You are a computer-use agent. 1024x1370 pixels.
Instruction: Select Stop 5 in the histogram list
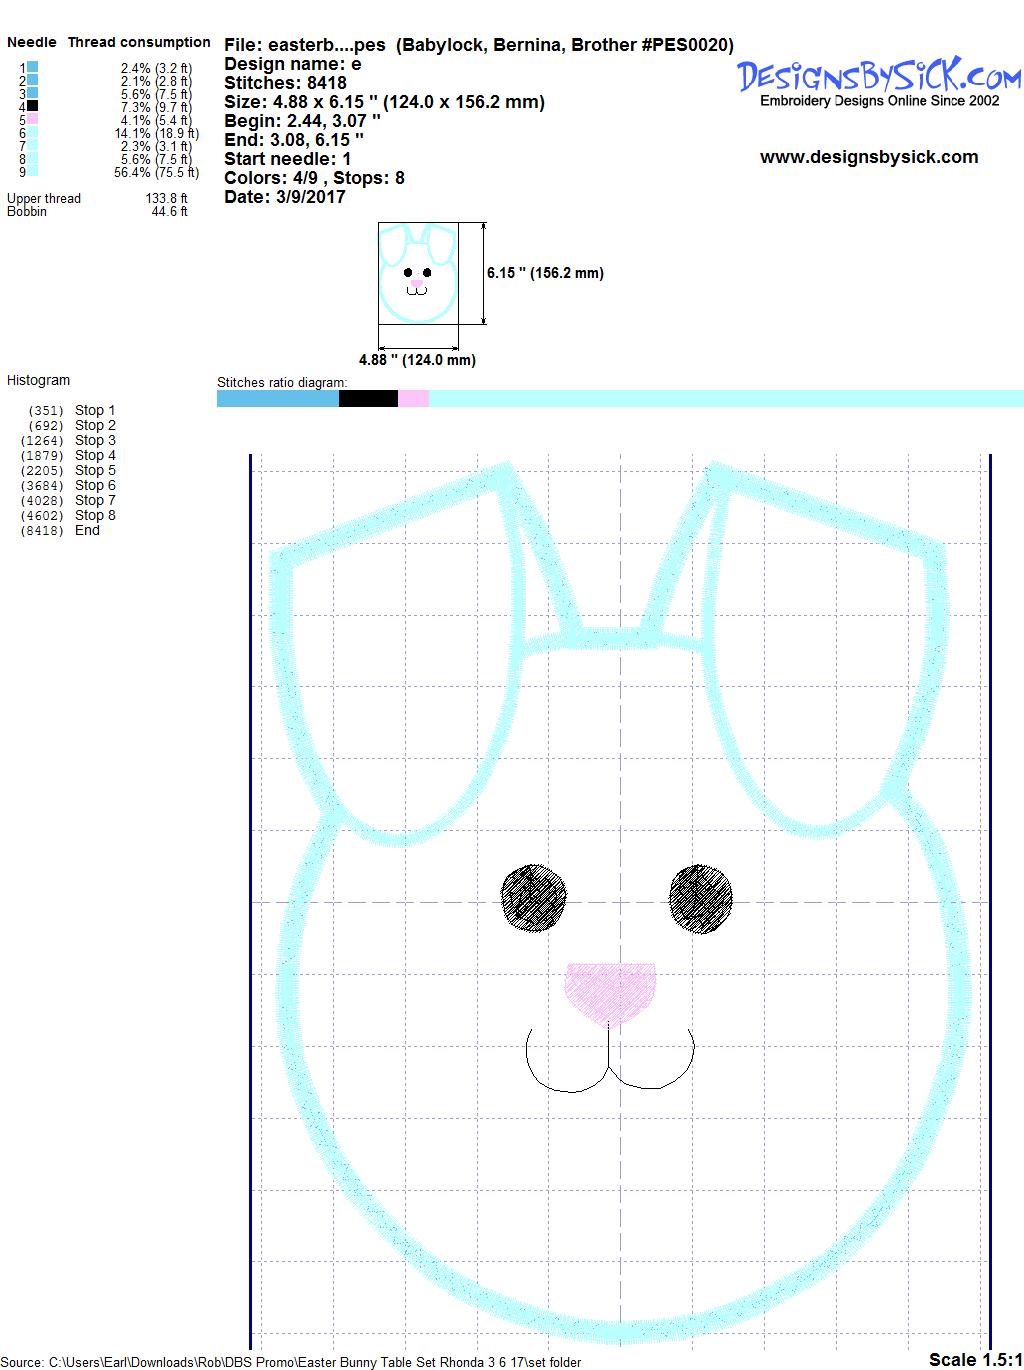tap(95, 470)
